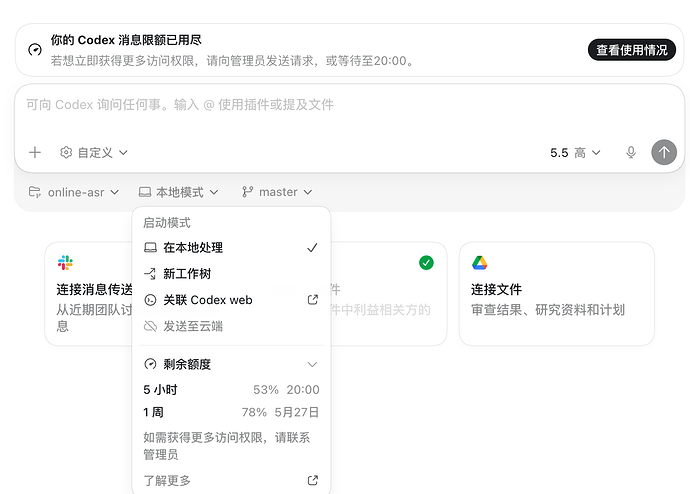
Task: Open 查看使用情况 usage details
Action: [631, 50]
